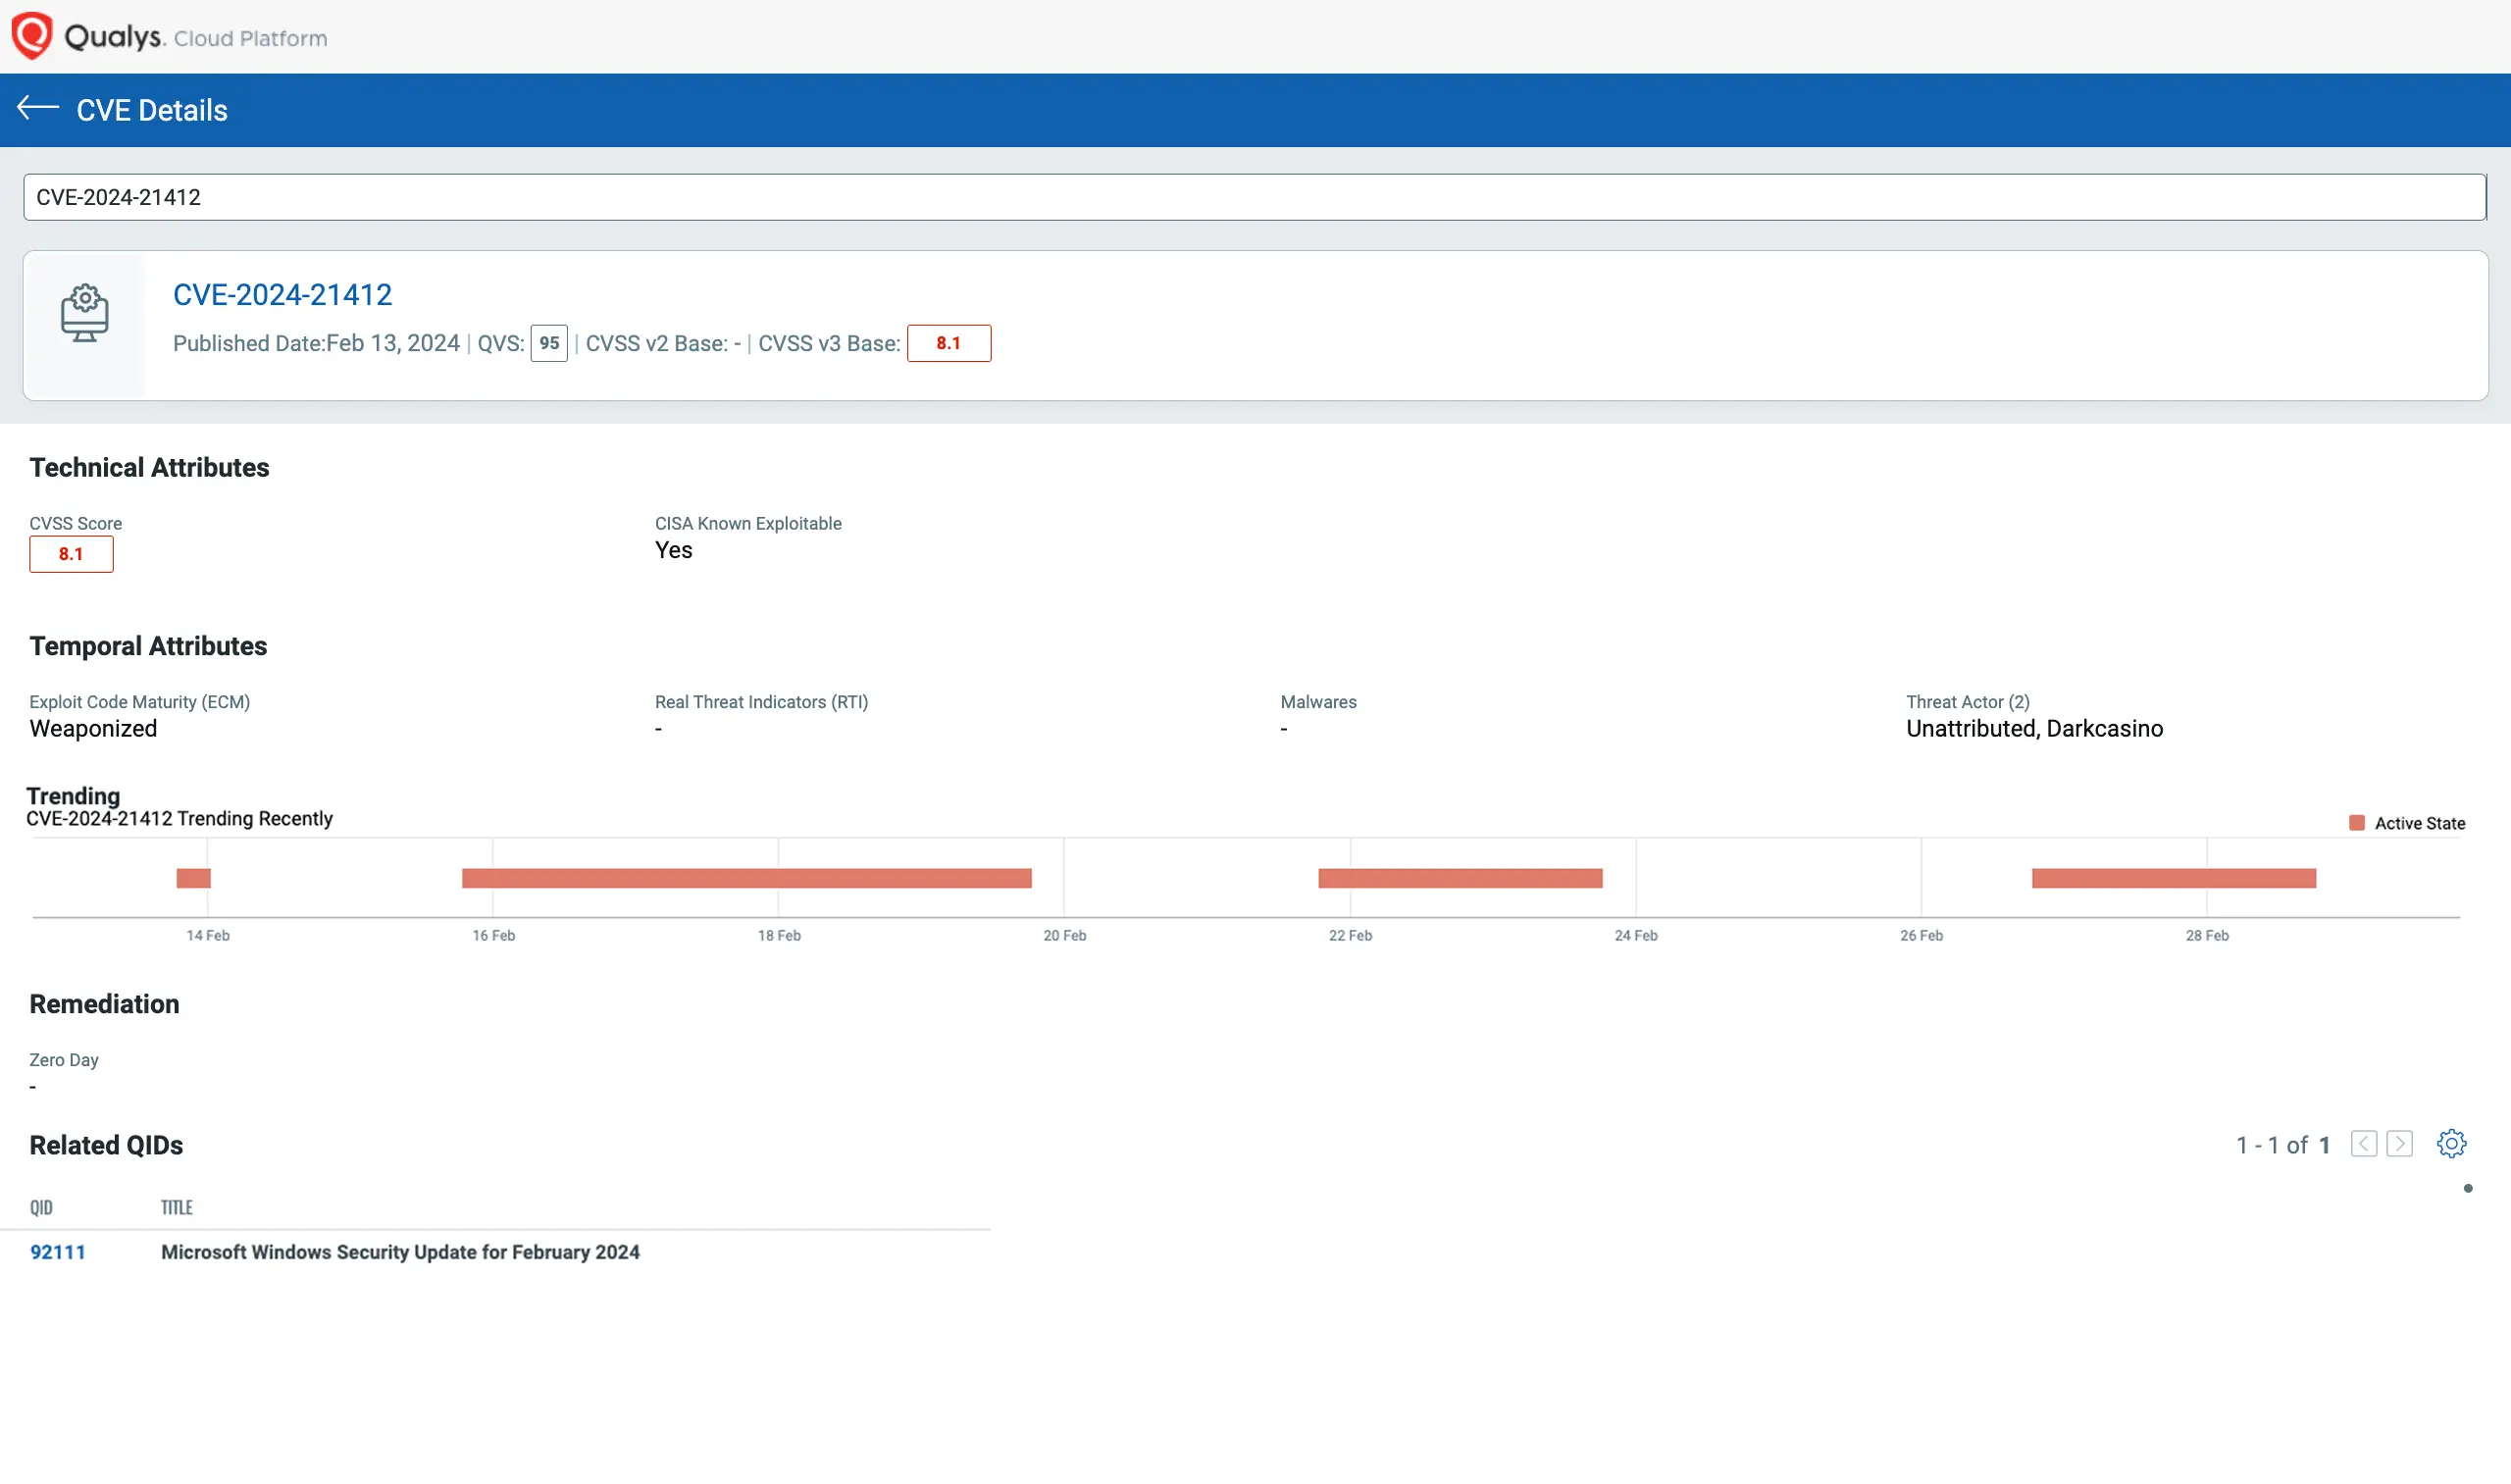Click the 'Remediation' heading
The width and height of the screenshot is (2511, 1484).
pos(104,1004)
